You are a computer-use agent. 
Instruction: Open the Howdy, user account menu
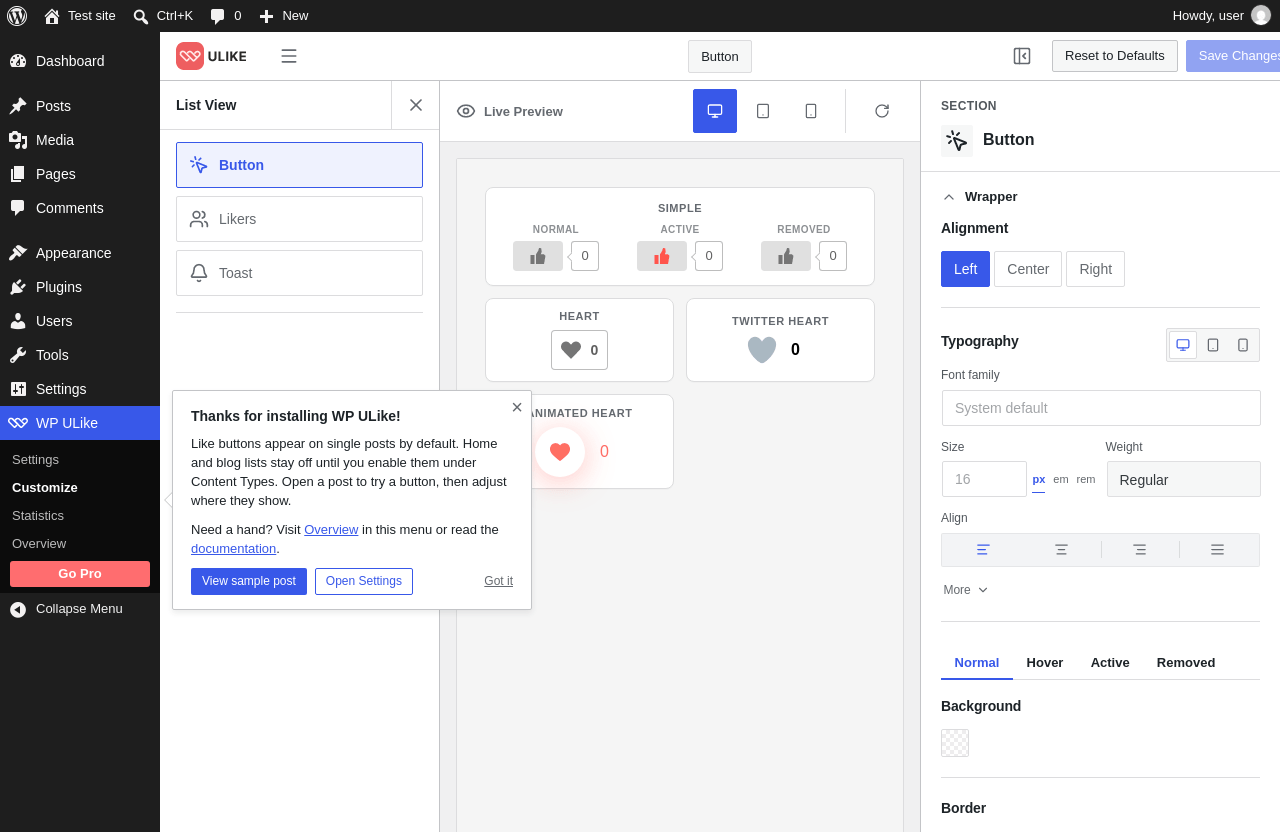click(1221, 16)
